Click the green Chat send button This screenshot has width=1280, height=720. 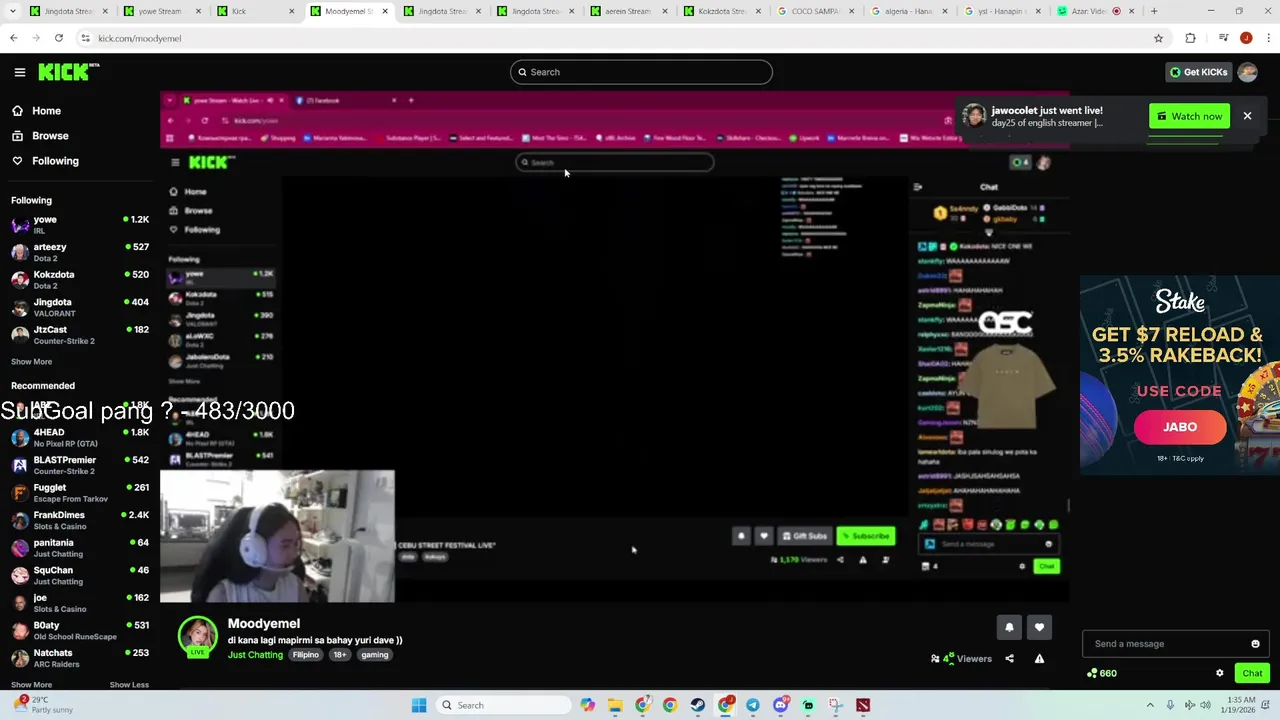click(x=1252, y=673)
